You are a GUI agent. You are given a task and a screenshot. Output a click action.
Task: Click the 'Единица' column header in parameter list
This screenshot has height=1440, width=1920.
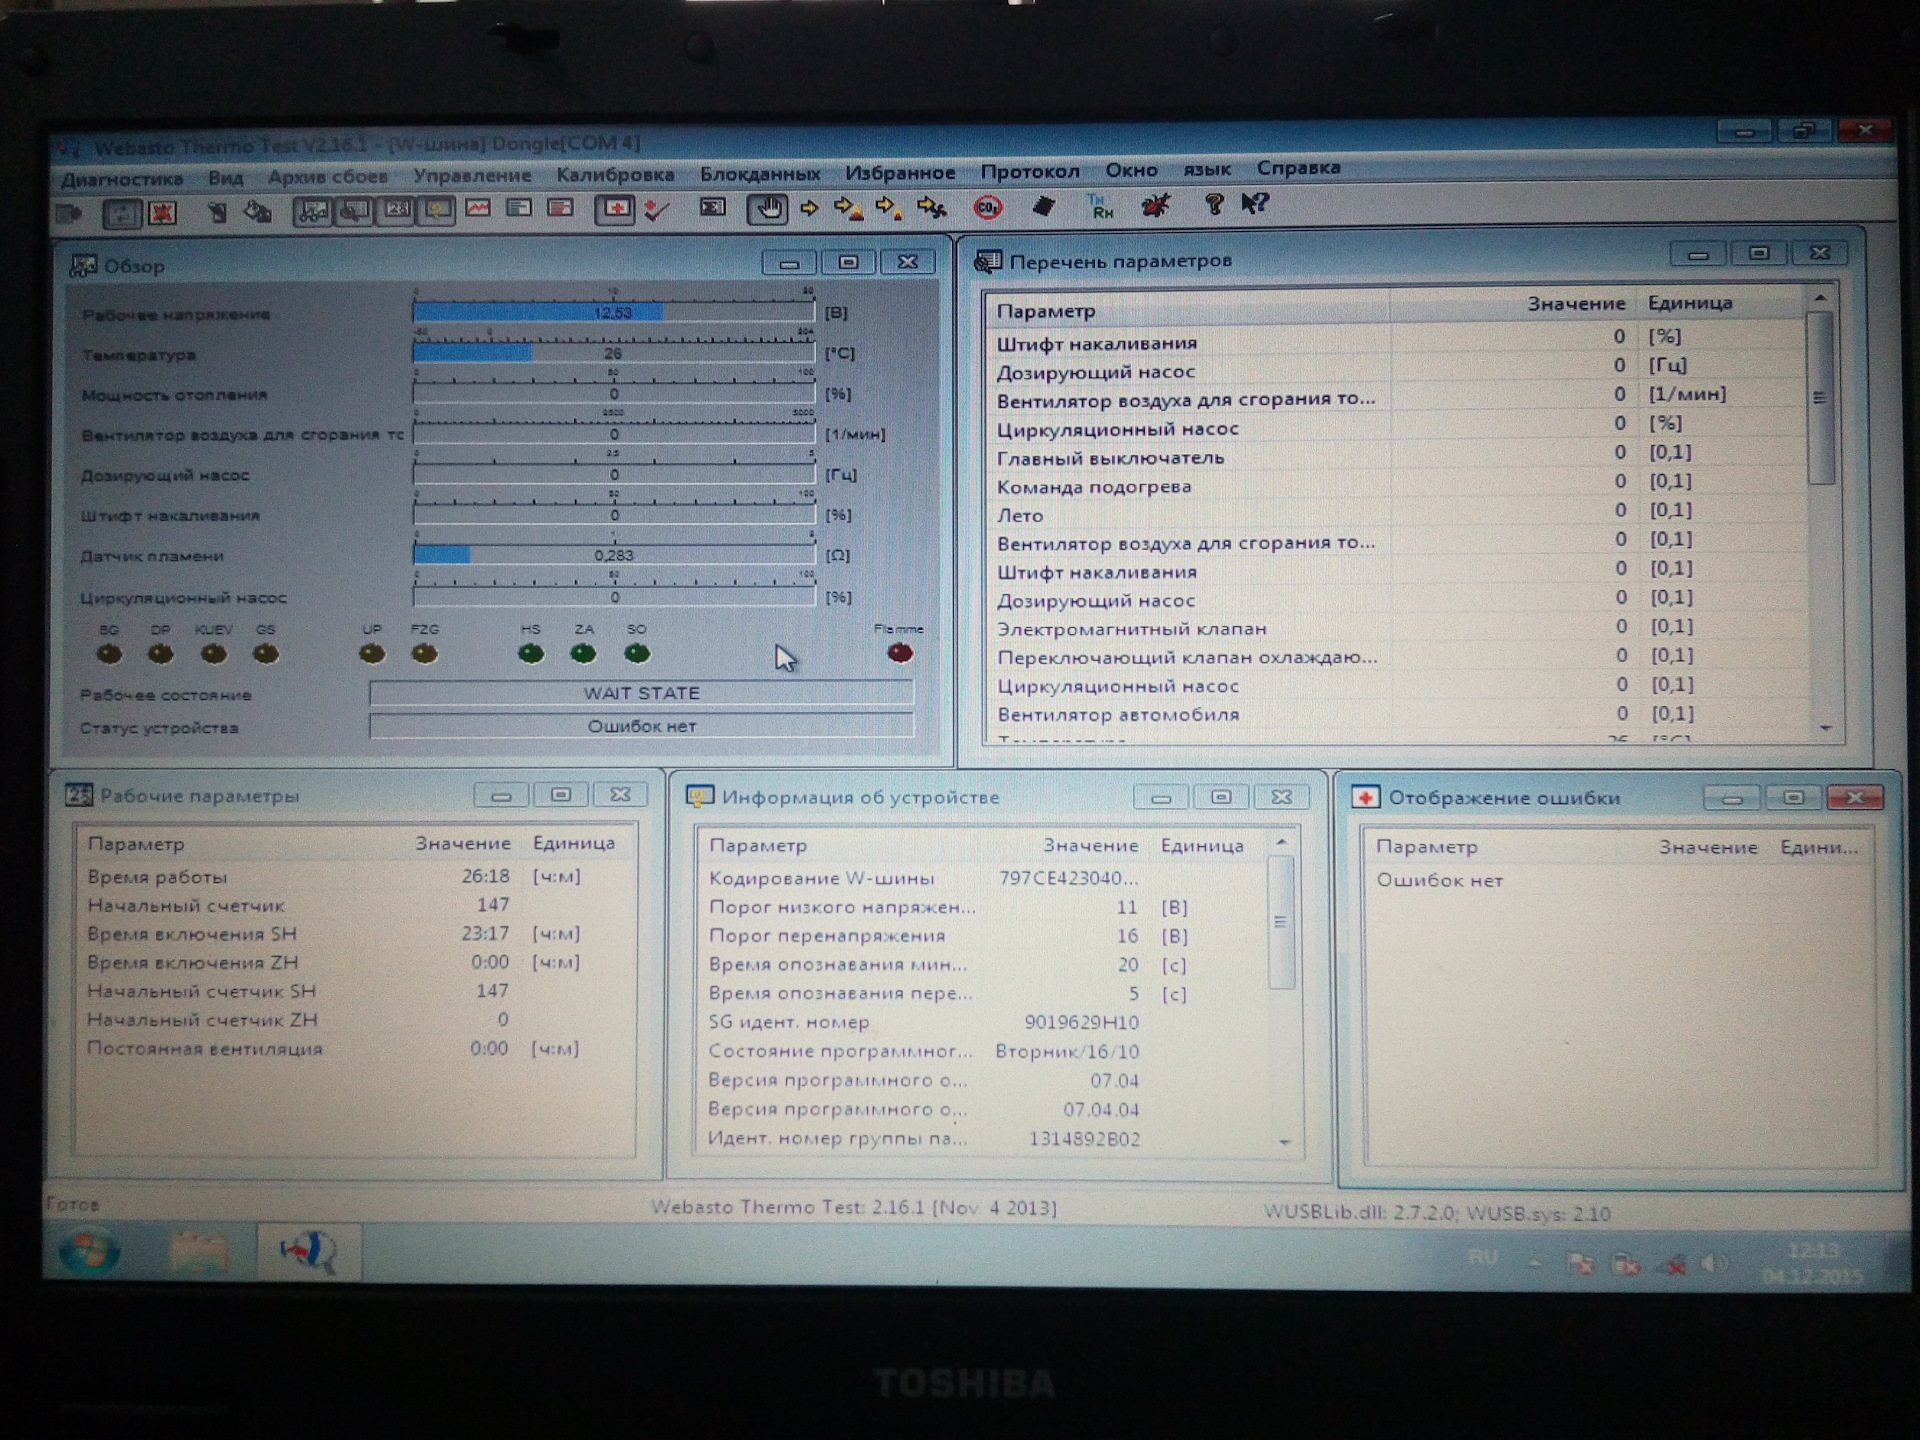pos(1689,303)
